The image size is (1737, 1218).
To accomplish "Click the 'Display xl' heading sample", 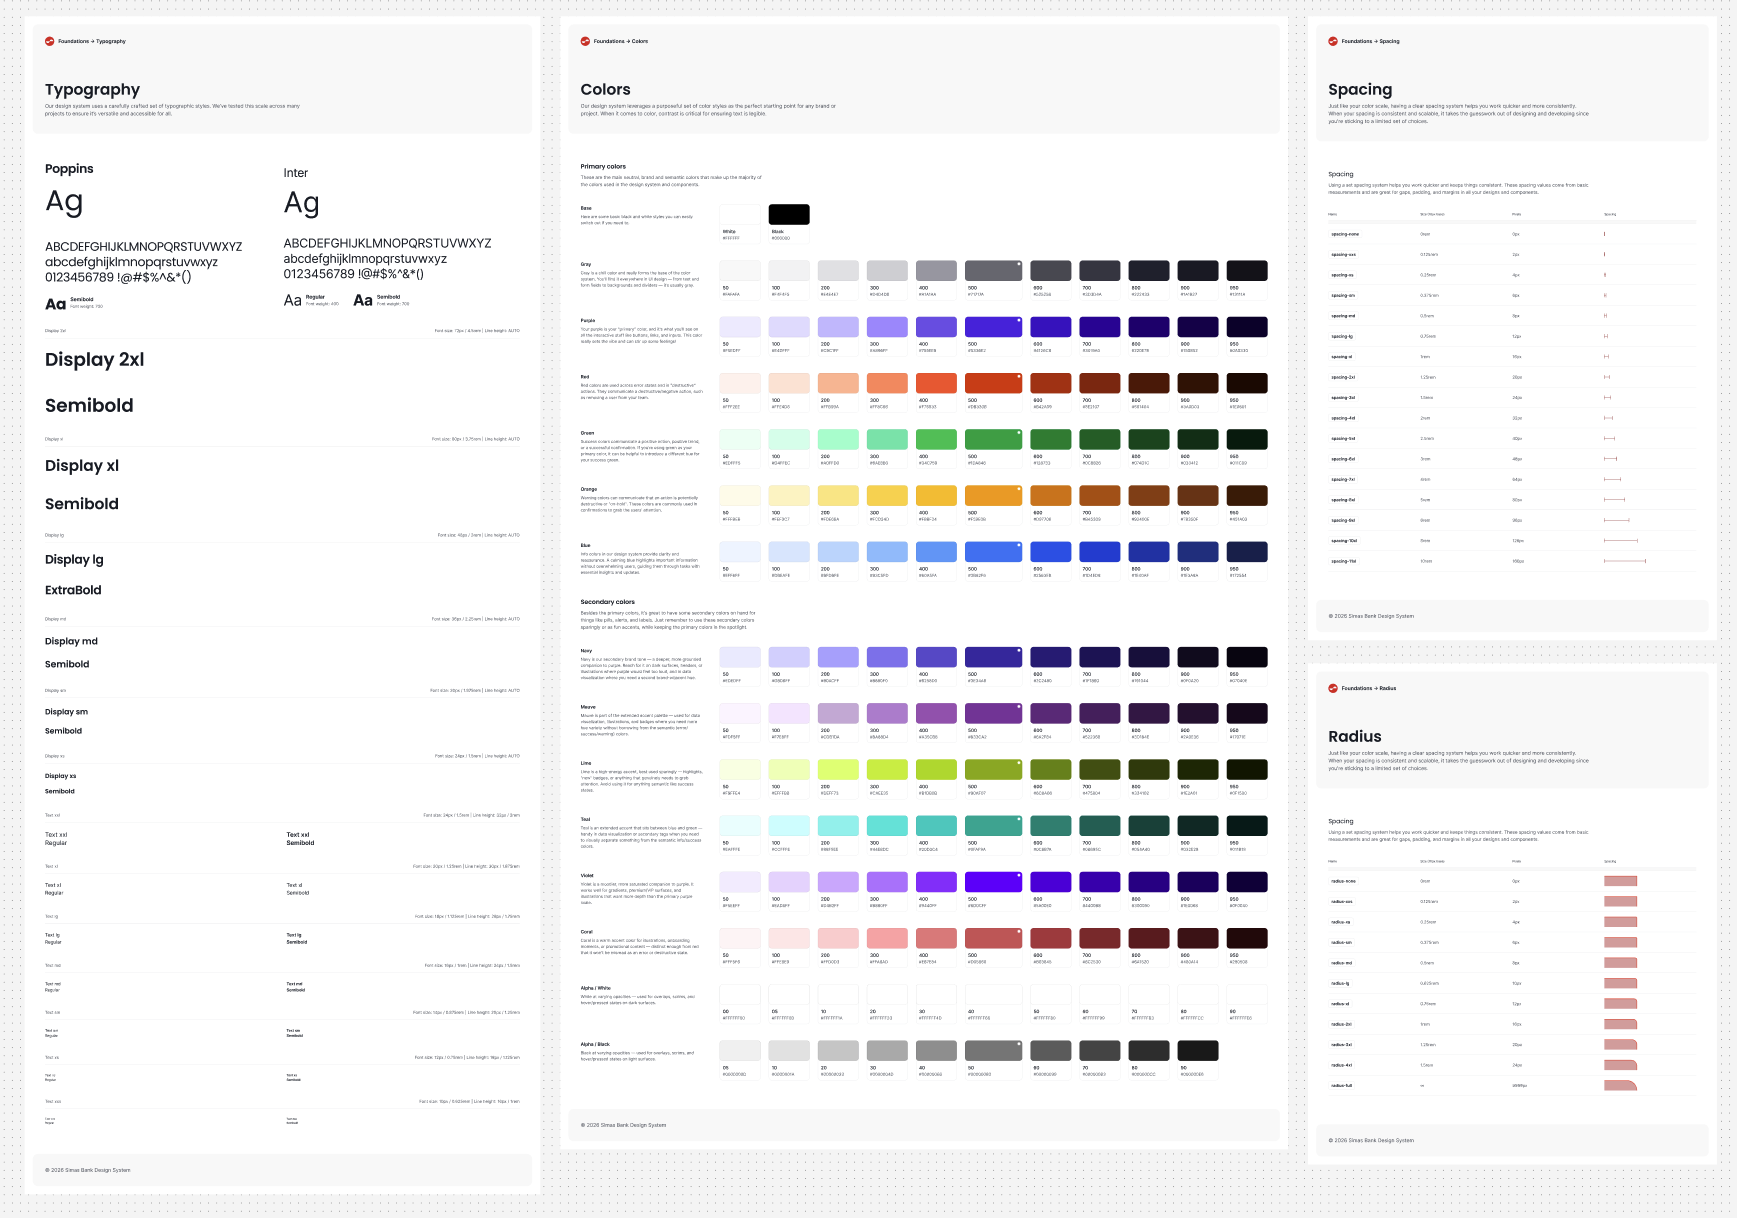I will pyautogui.click(x=82, y=466).
